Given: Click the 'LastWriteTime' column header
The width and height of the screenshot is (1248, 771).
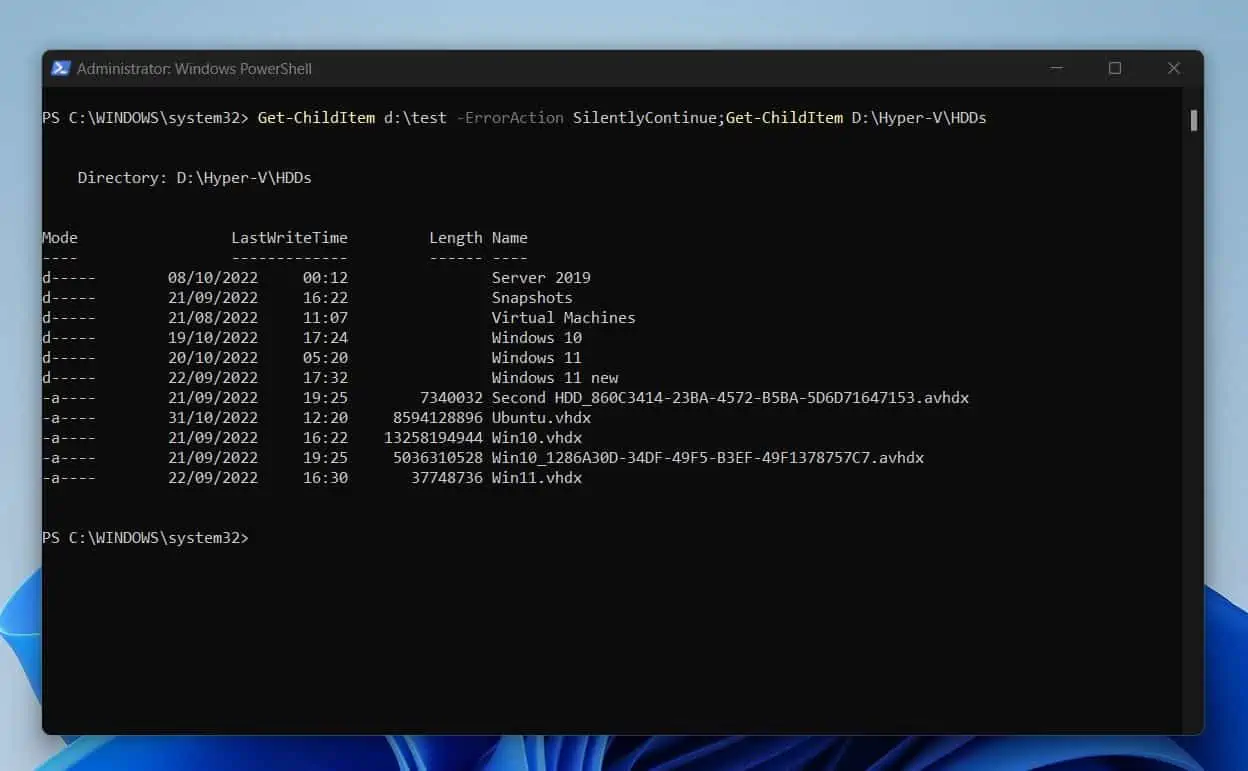Looking at the screenshot, I should click(289, 238).
